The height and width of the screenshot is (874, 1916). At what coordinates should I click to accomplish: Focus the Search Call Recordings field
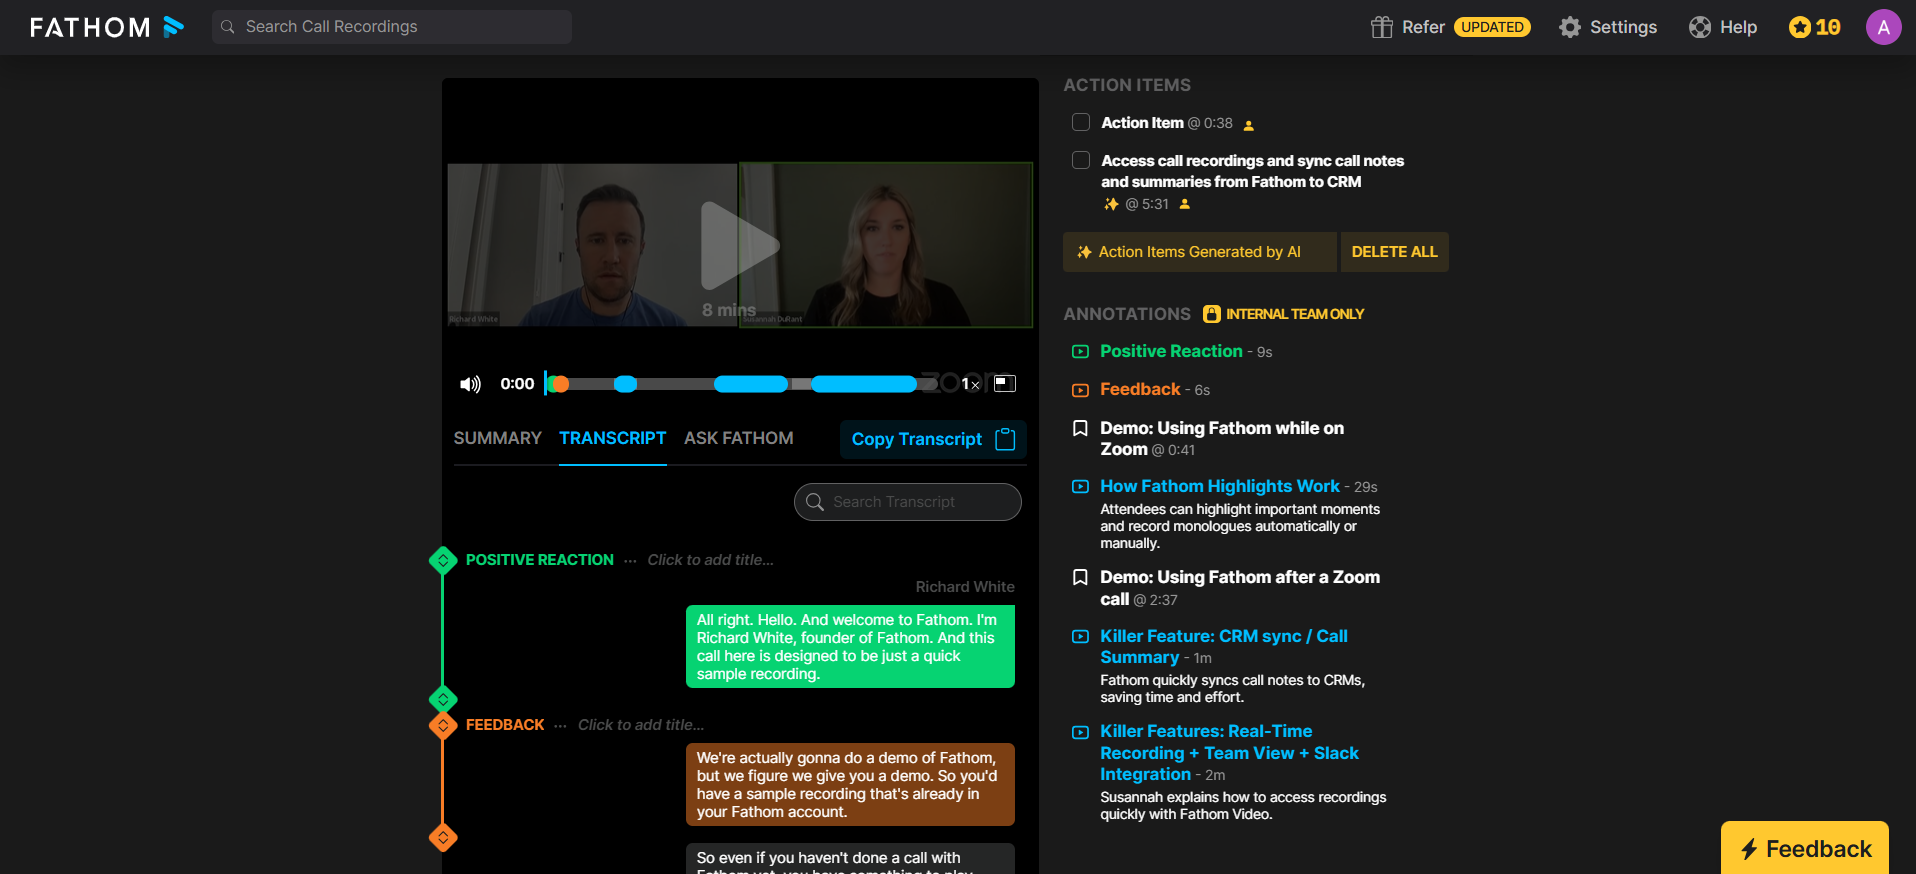392,27
